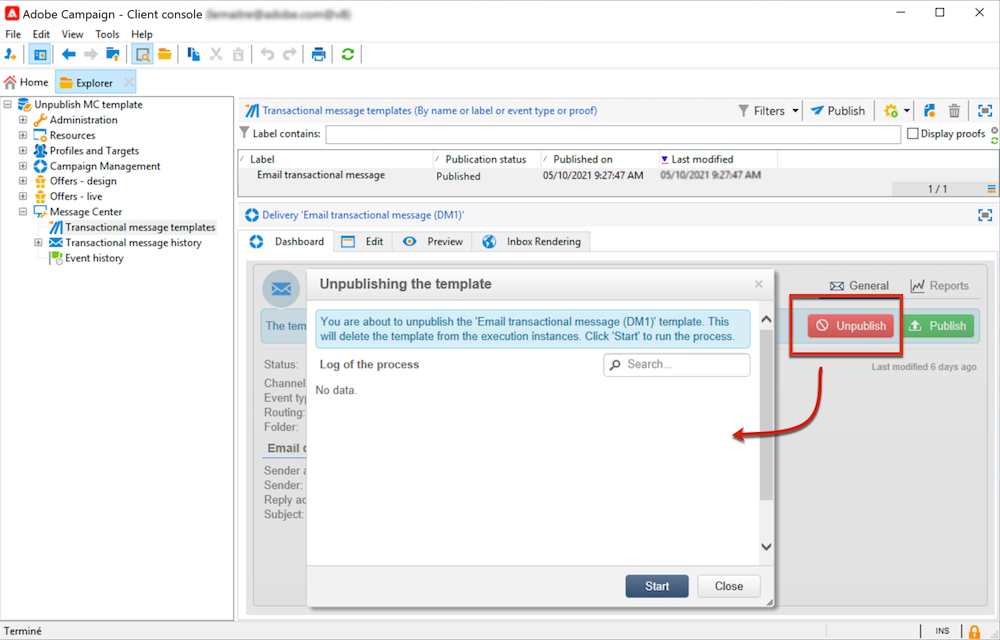Click the dialog scrollbar up arrow
Viewport: 1000px width, 640px height.
point(766,319)
